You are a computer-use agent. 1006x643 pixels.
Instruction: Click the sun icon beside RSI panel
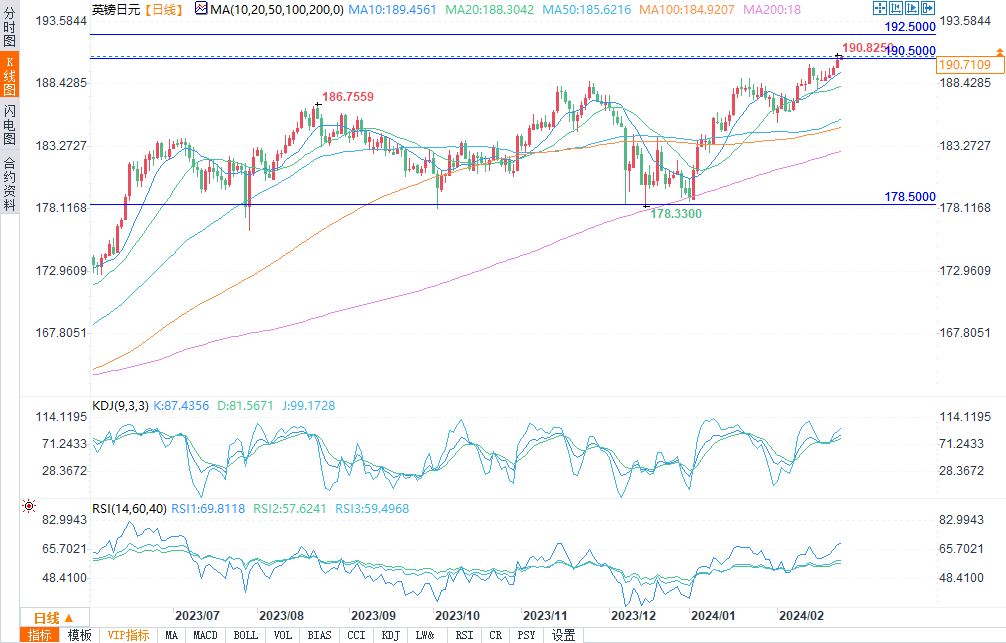pyautogui.click(x=28, y=507)
